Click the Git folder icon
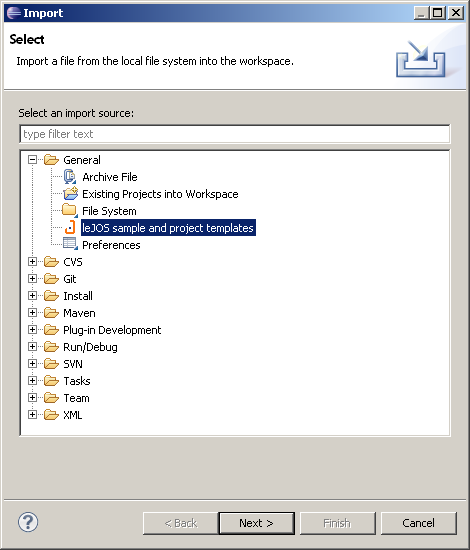This screenshot has width=470, height=550. pos(51,279)
